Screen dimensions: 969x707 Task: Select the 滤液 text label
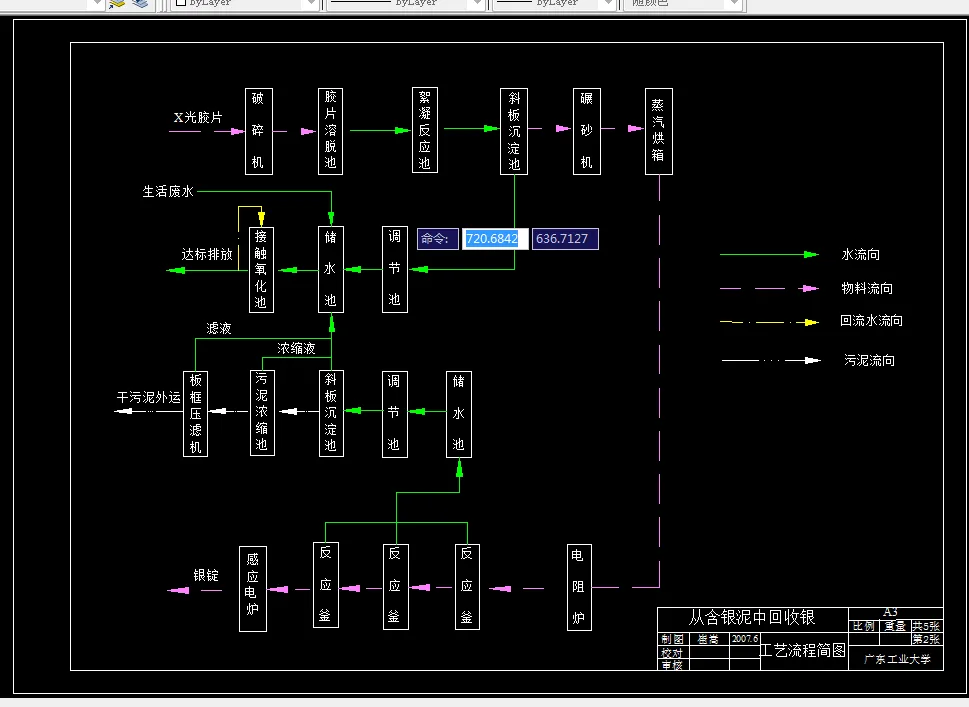point(219,328)
